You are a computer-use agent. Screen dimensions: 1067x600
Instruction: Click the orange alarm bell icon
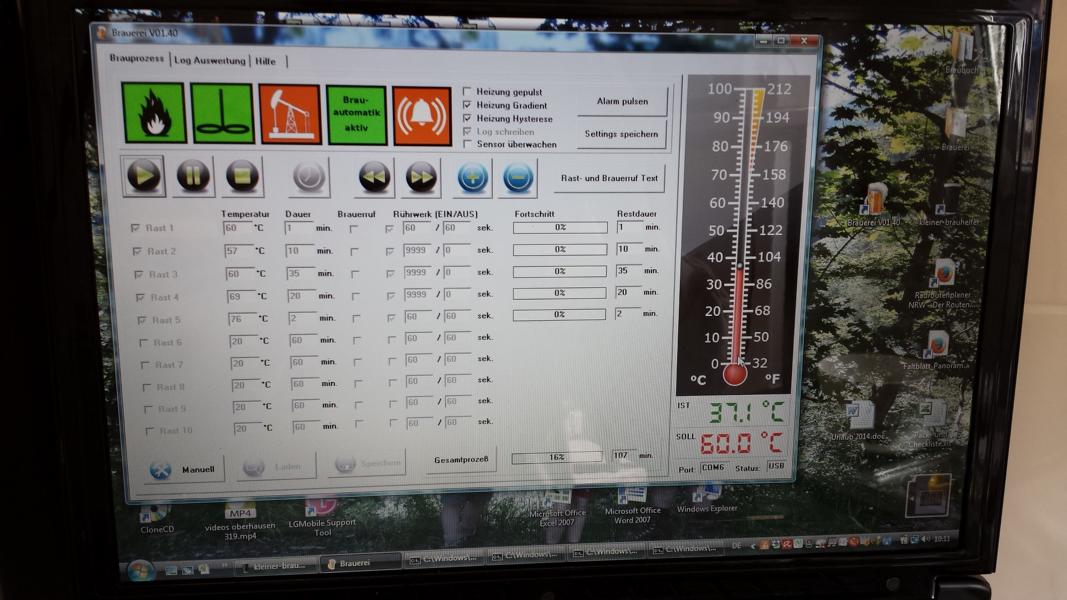(422, 116)
